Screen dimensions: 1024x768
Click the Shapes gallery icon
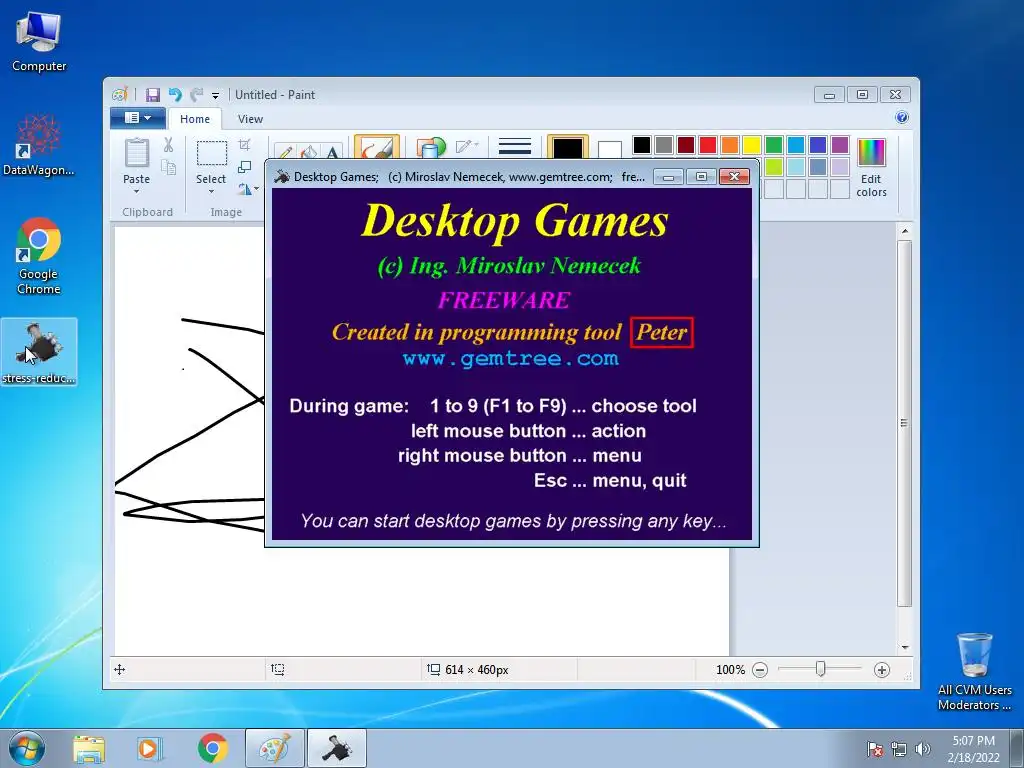430,148
